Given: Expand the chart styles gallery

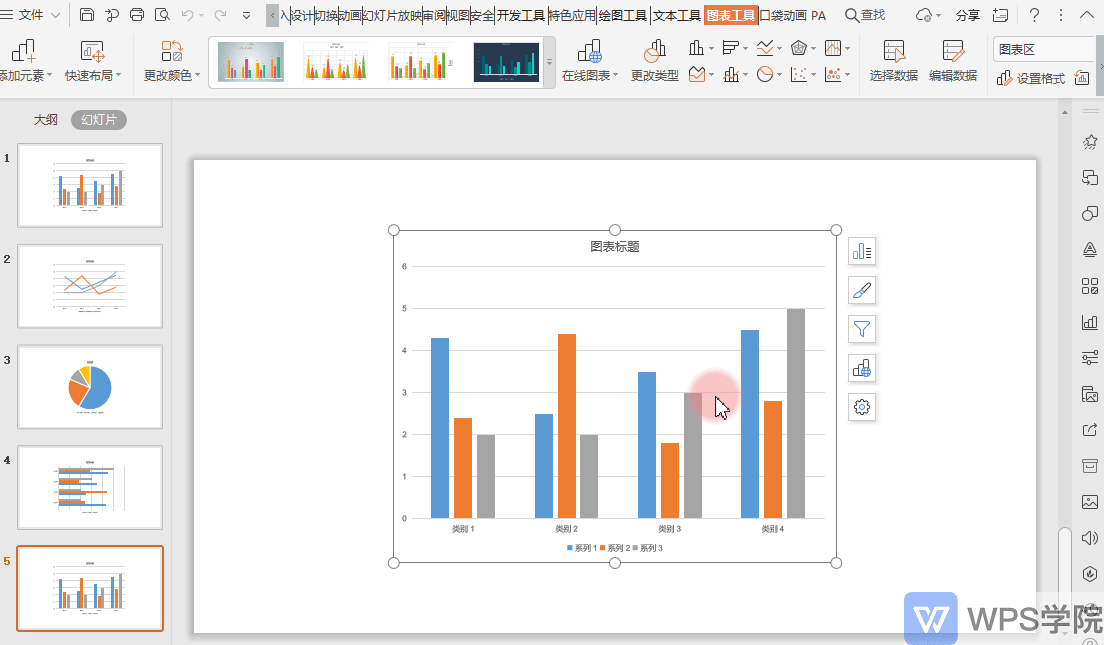Looking at the screenshot, I should click(x=549, y=63).
